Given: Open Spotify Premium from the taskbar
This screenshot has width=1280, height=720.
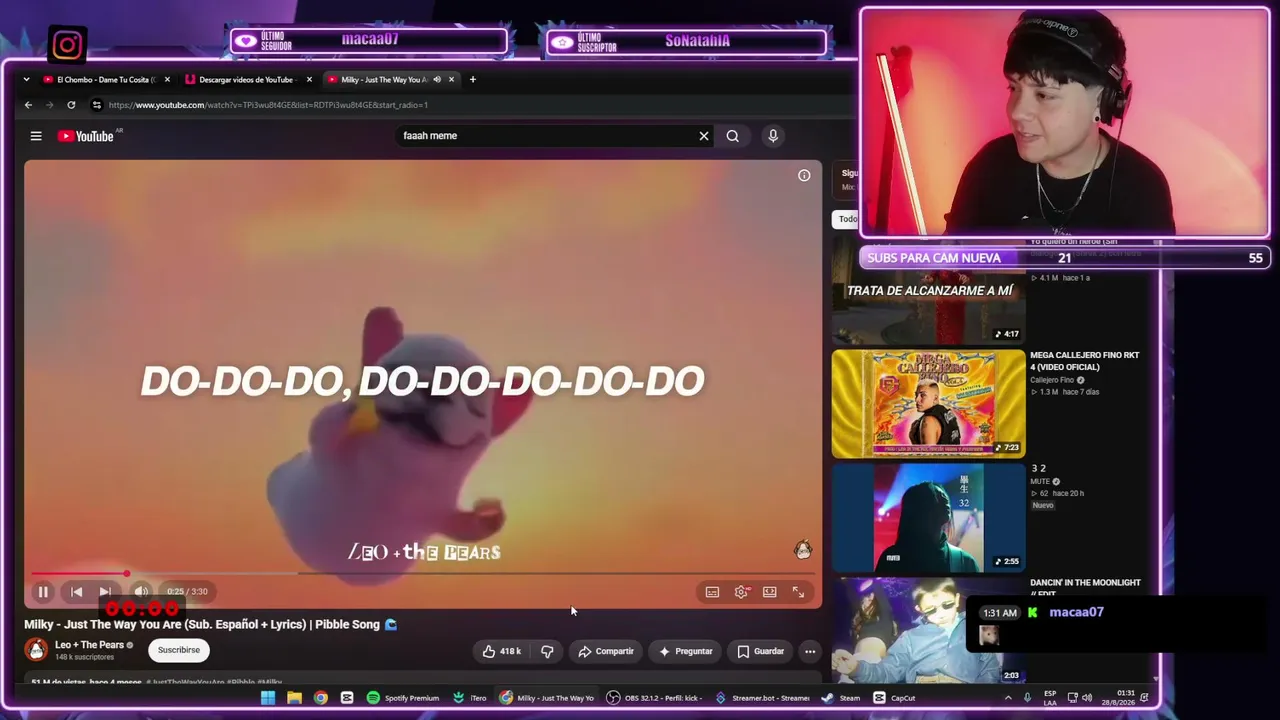Looking at the screenshot, I should tap(403, 698).
